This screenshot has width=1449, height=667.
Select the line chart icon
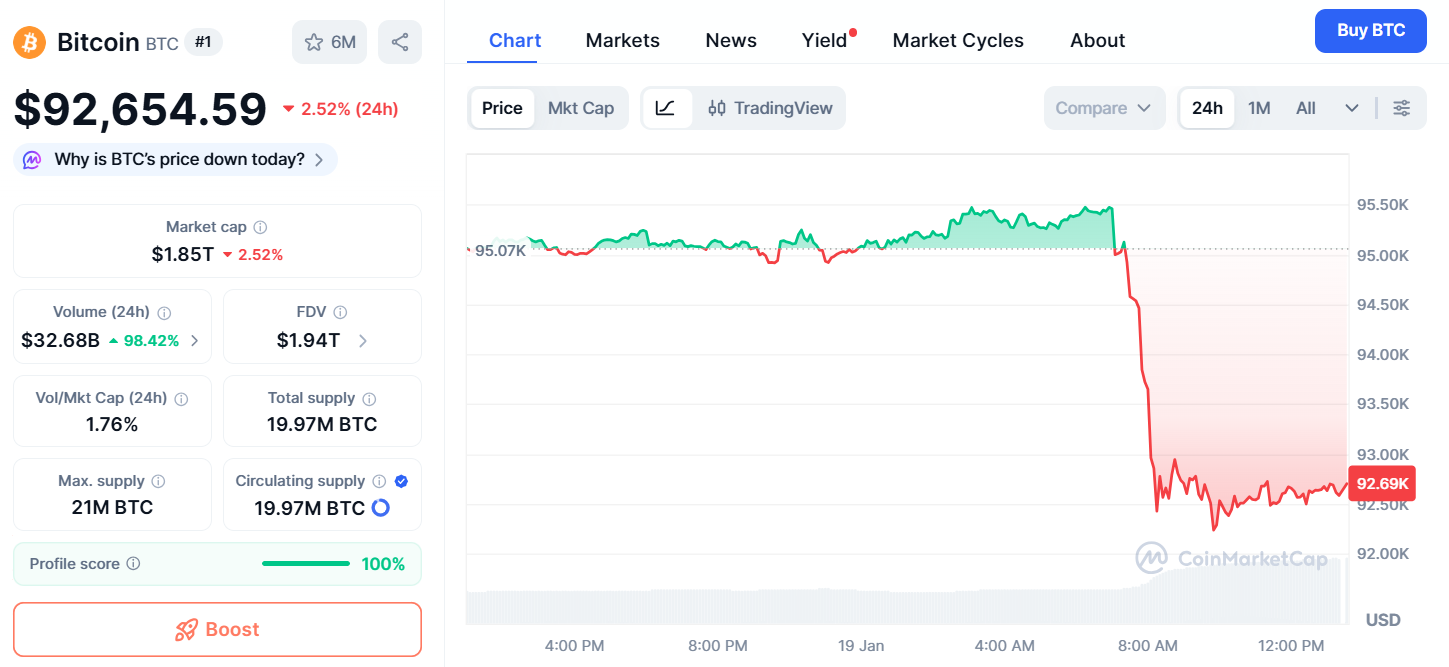666,108
